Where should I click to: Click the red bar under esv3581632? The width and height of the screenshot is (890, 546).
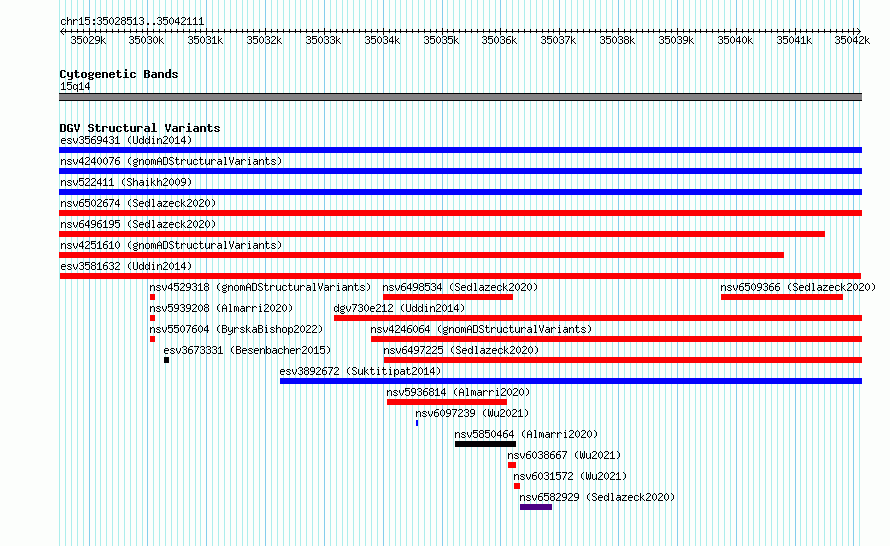460,276
